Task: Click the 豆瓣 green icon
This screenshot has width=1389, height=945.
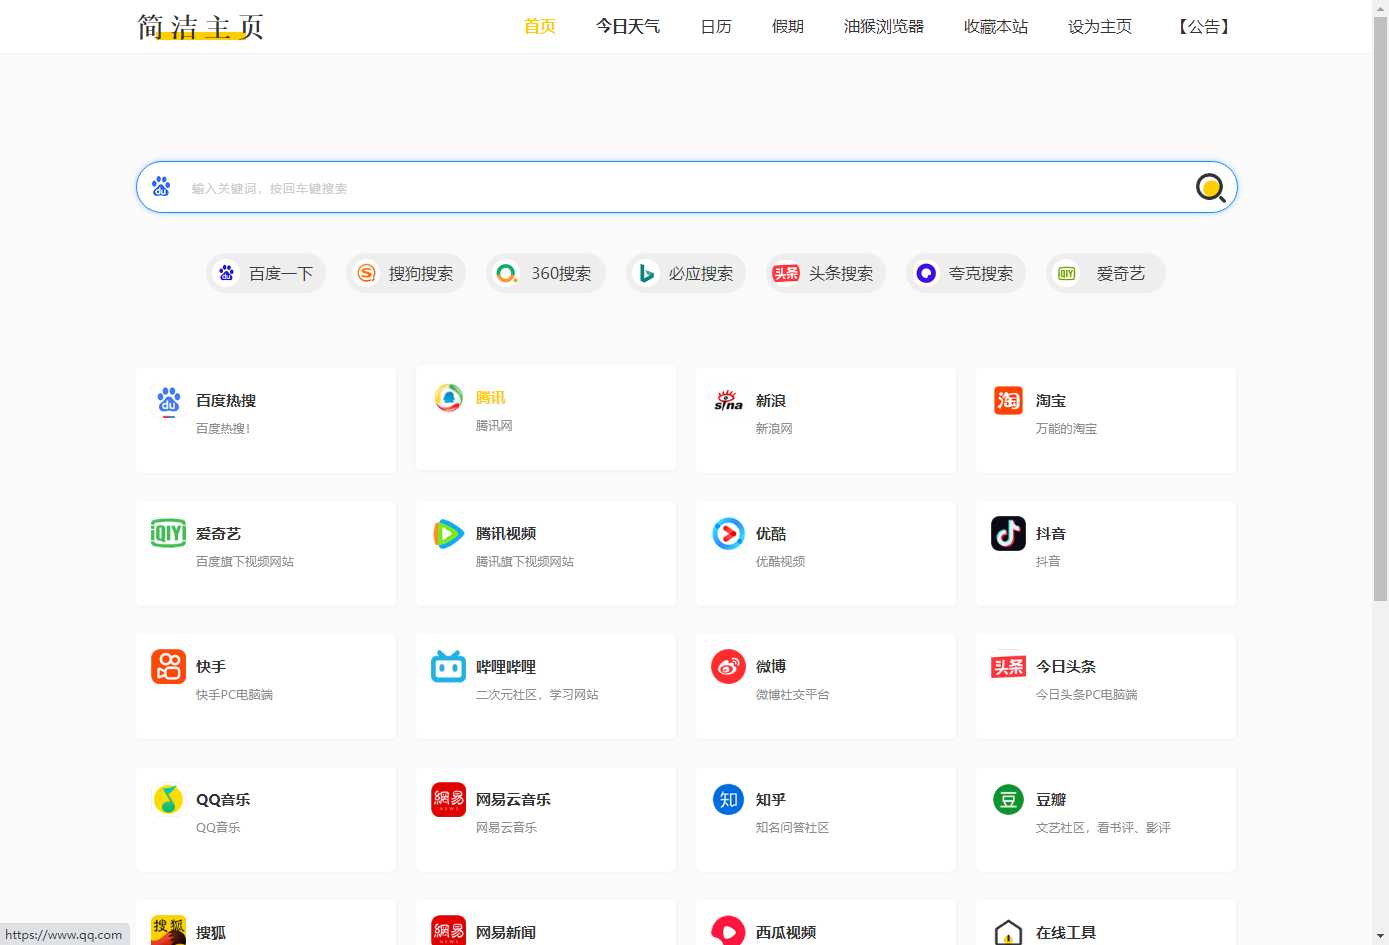Action: pos(1008,800)
